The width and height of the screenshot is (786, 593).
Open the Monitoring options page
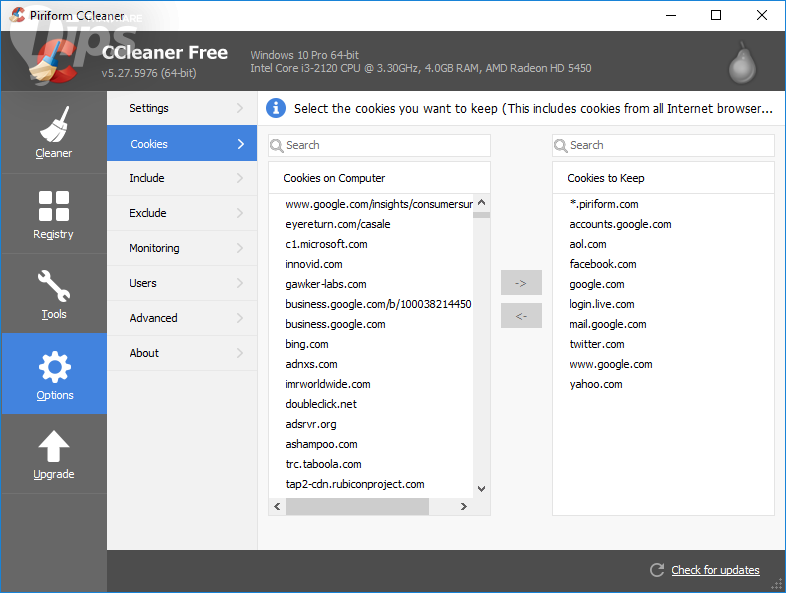click(x=154, y=248)
